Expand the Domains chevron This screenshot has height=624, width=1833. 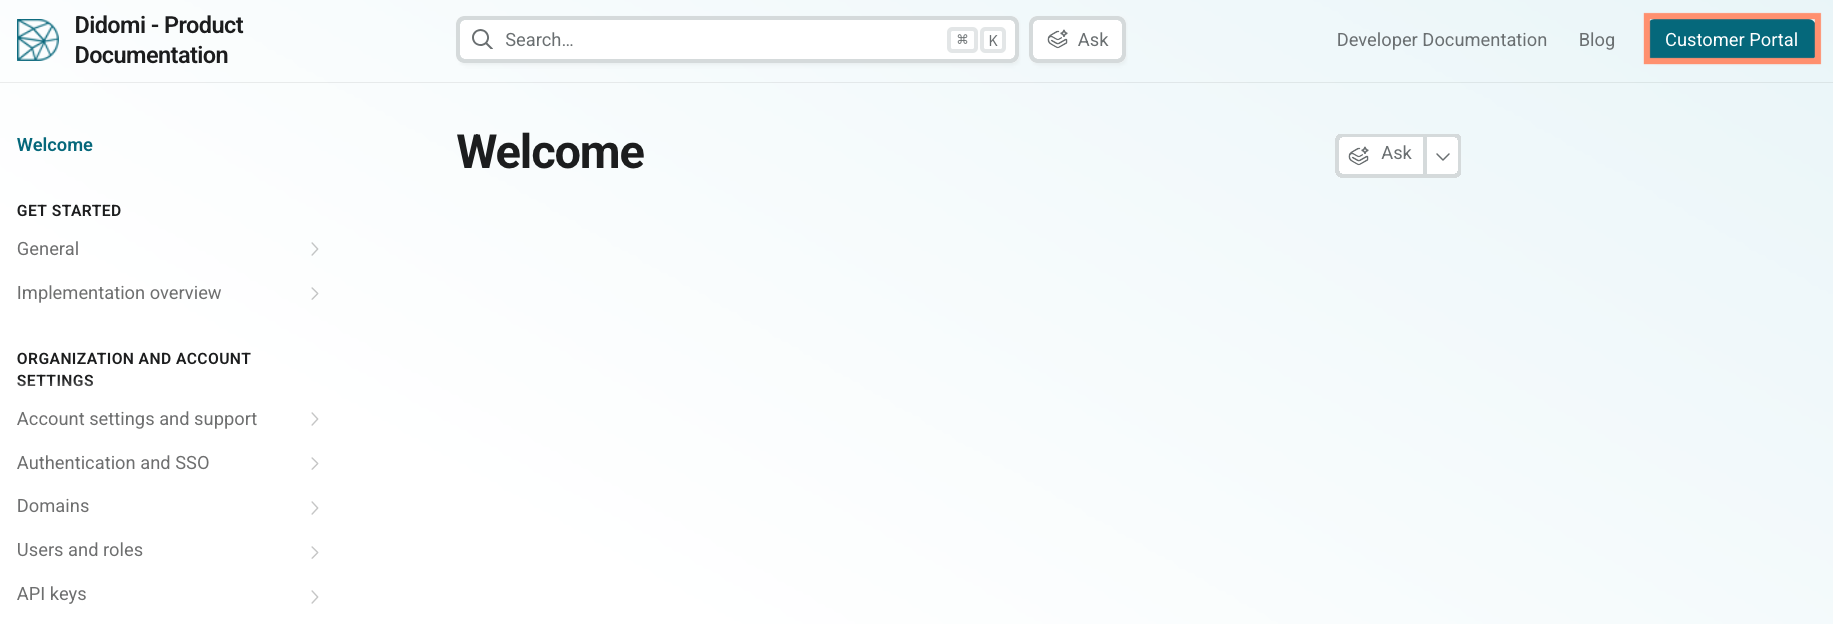pyautogui.click(x=314, y=507)
